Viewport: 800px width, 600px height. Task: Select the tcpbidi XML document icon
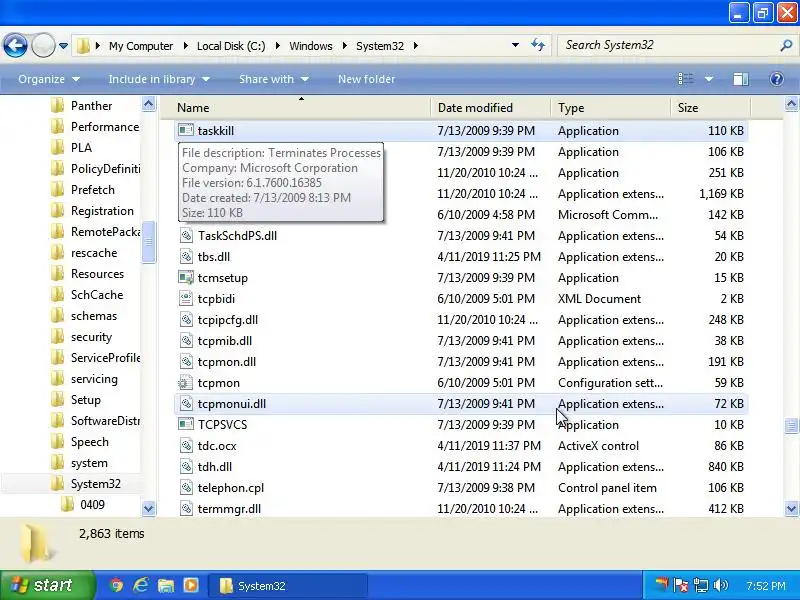tap(186, 298)
